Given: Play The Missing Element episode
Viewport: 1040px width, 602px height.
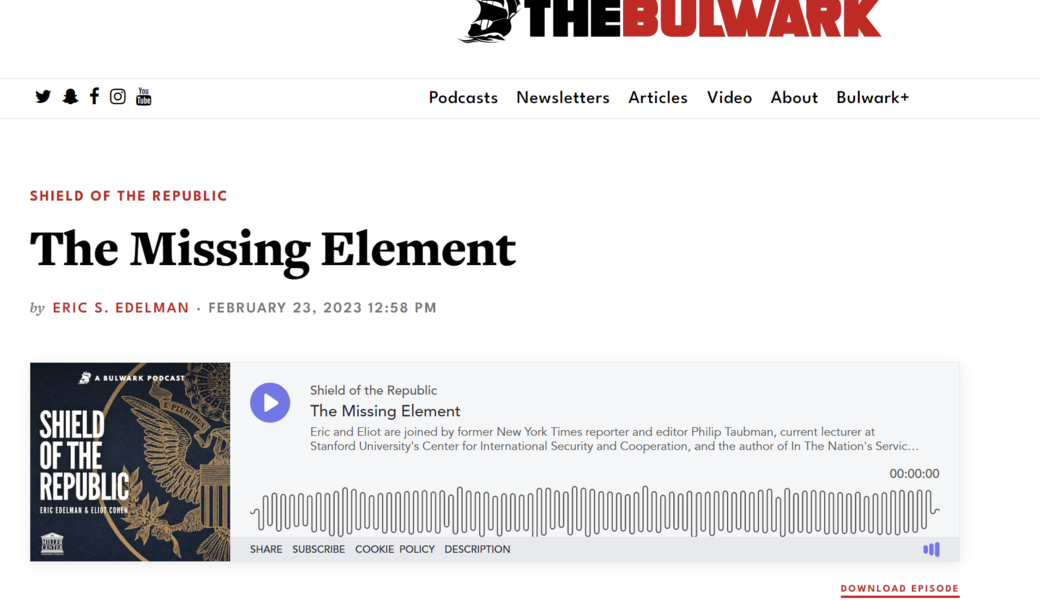Looking at the screenshot, I should [270, 403].
